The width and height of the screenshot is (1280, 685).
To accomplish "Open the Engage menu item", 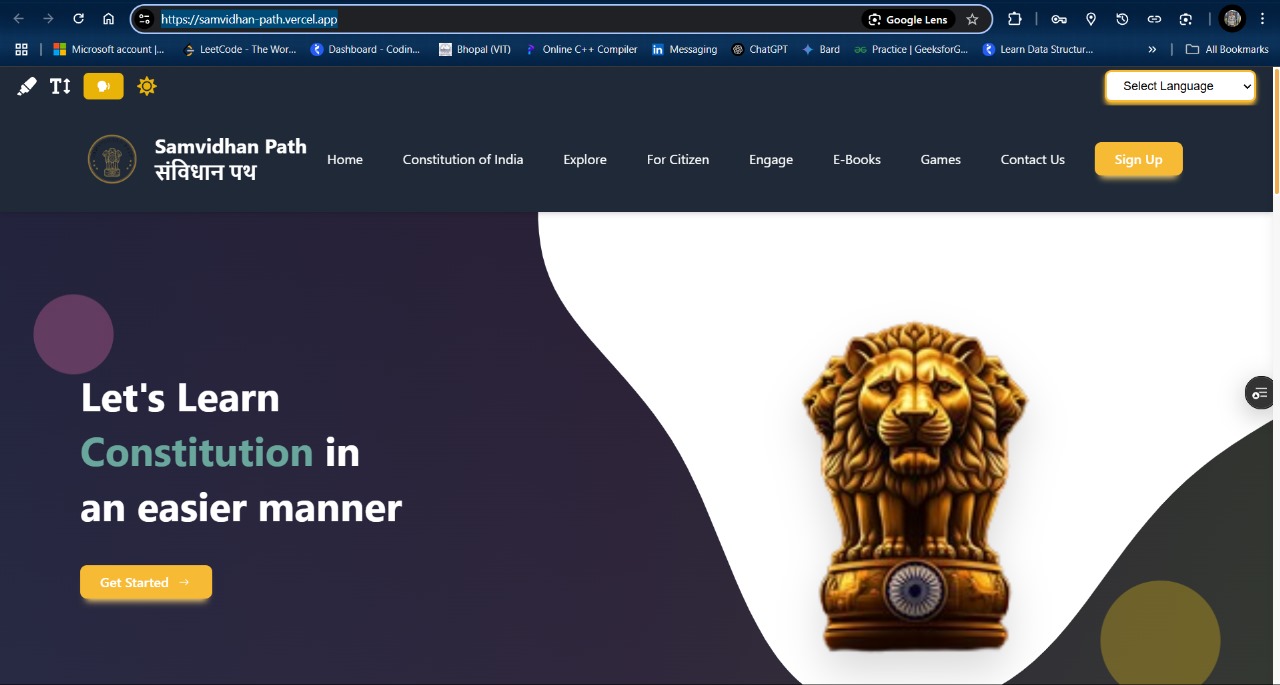I will click(771, 159).
